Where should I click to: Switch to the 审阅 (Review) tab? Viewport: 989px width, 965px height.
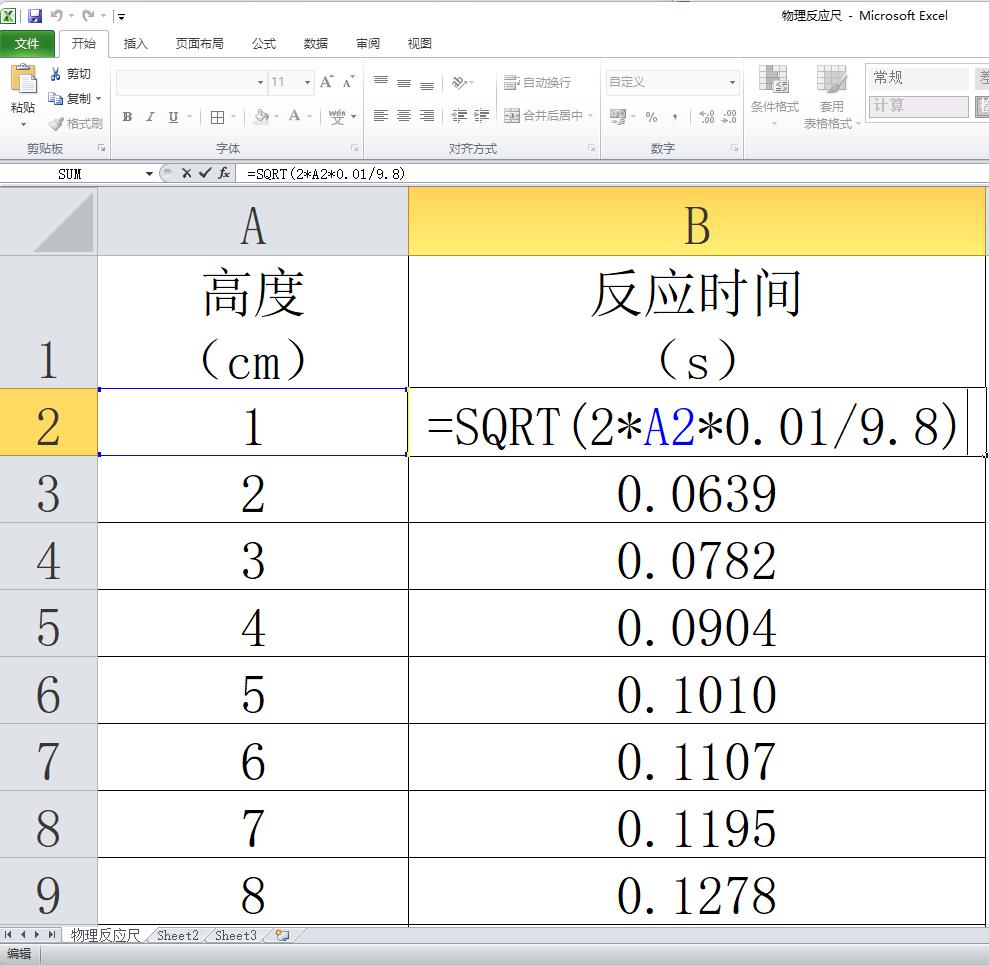pos(368,44)
